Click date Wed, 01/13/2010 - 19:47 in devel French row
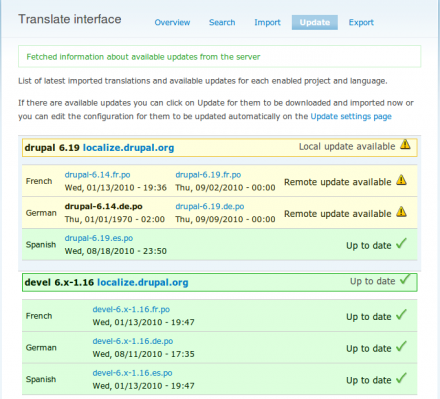The width and height of the screenshot is (440, 399). (x=144, y=322)
